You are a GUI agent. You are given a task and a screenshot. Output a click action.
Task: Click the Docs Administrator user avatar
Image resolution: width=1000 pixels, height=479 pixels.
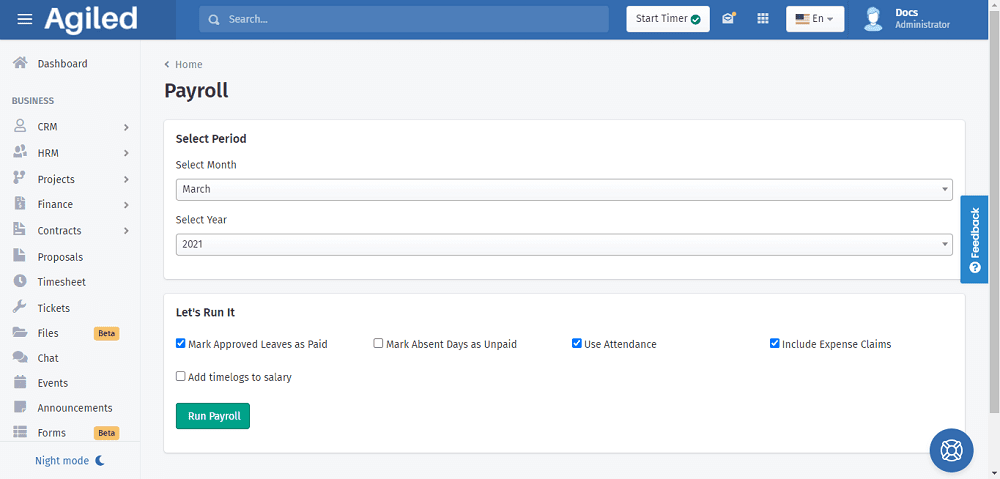pos(873,19)
